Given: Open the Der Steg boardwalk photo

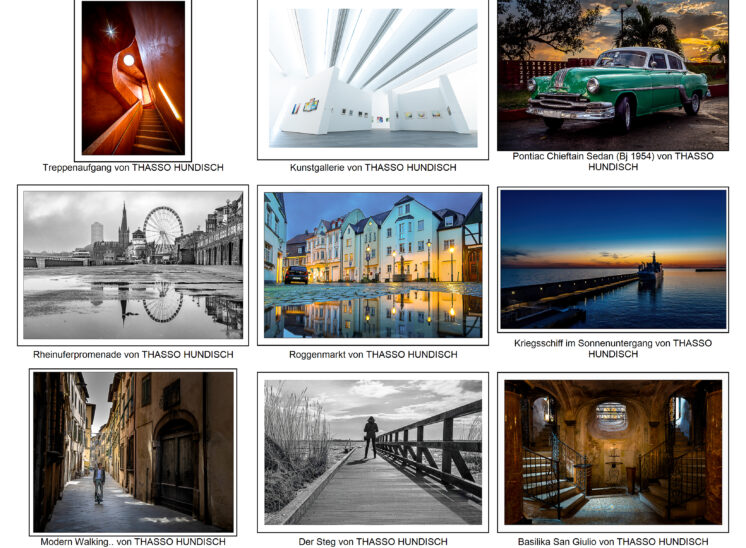Looking at the screenshot, I should tap(373, 452).
